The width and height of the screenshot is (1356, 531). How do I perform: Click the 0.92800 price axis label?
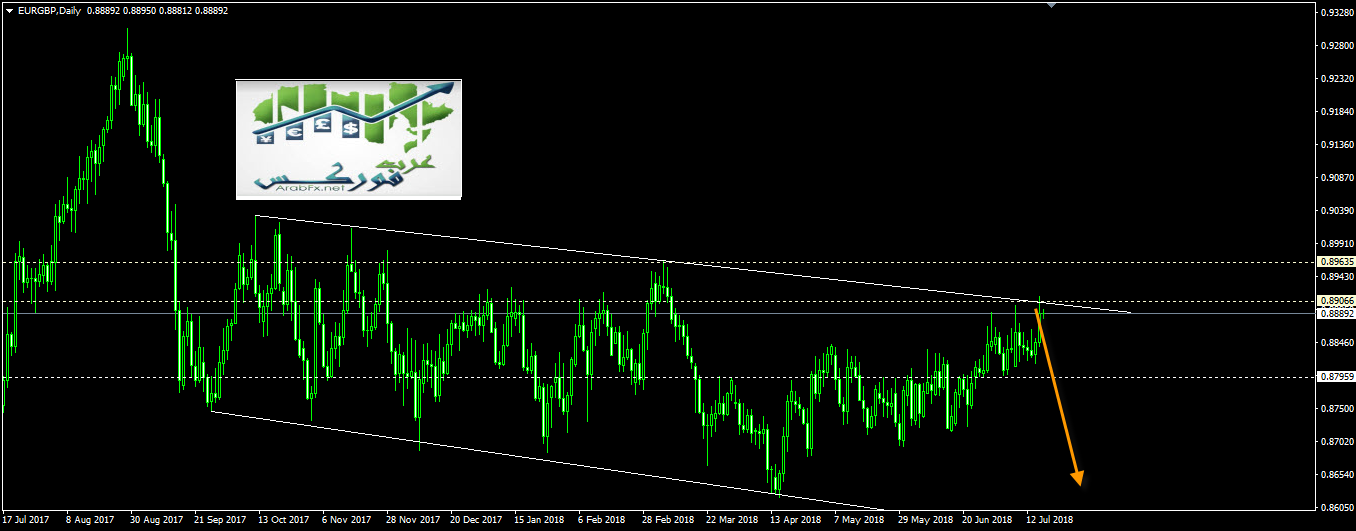coord(1337,45)
